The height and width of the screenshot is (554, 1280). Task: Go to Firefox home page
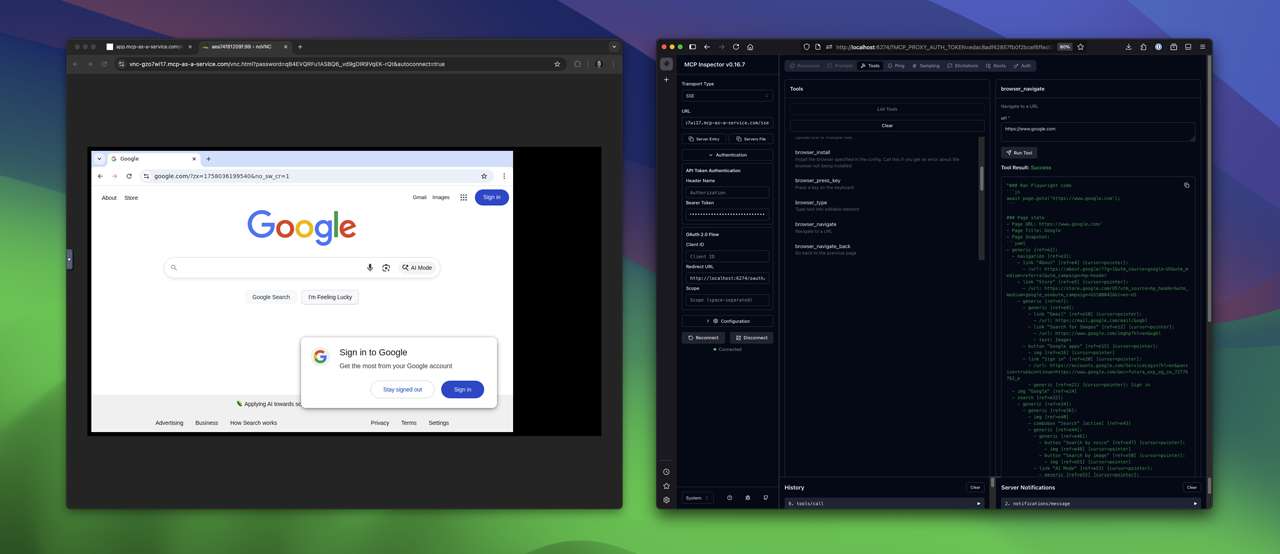(x=750, y=47)
